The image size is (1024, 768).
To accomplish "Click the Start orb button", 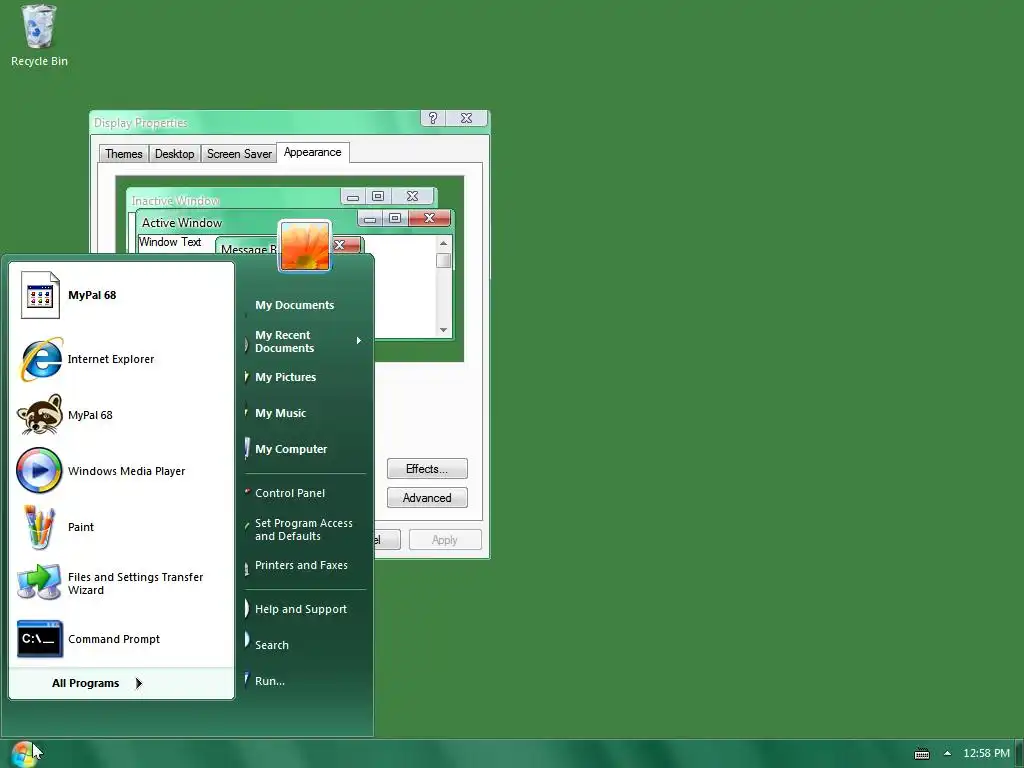I will (24, 753).
